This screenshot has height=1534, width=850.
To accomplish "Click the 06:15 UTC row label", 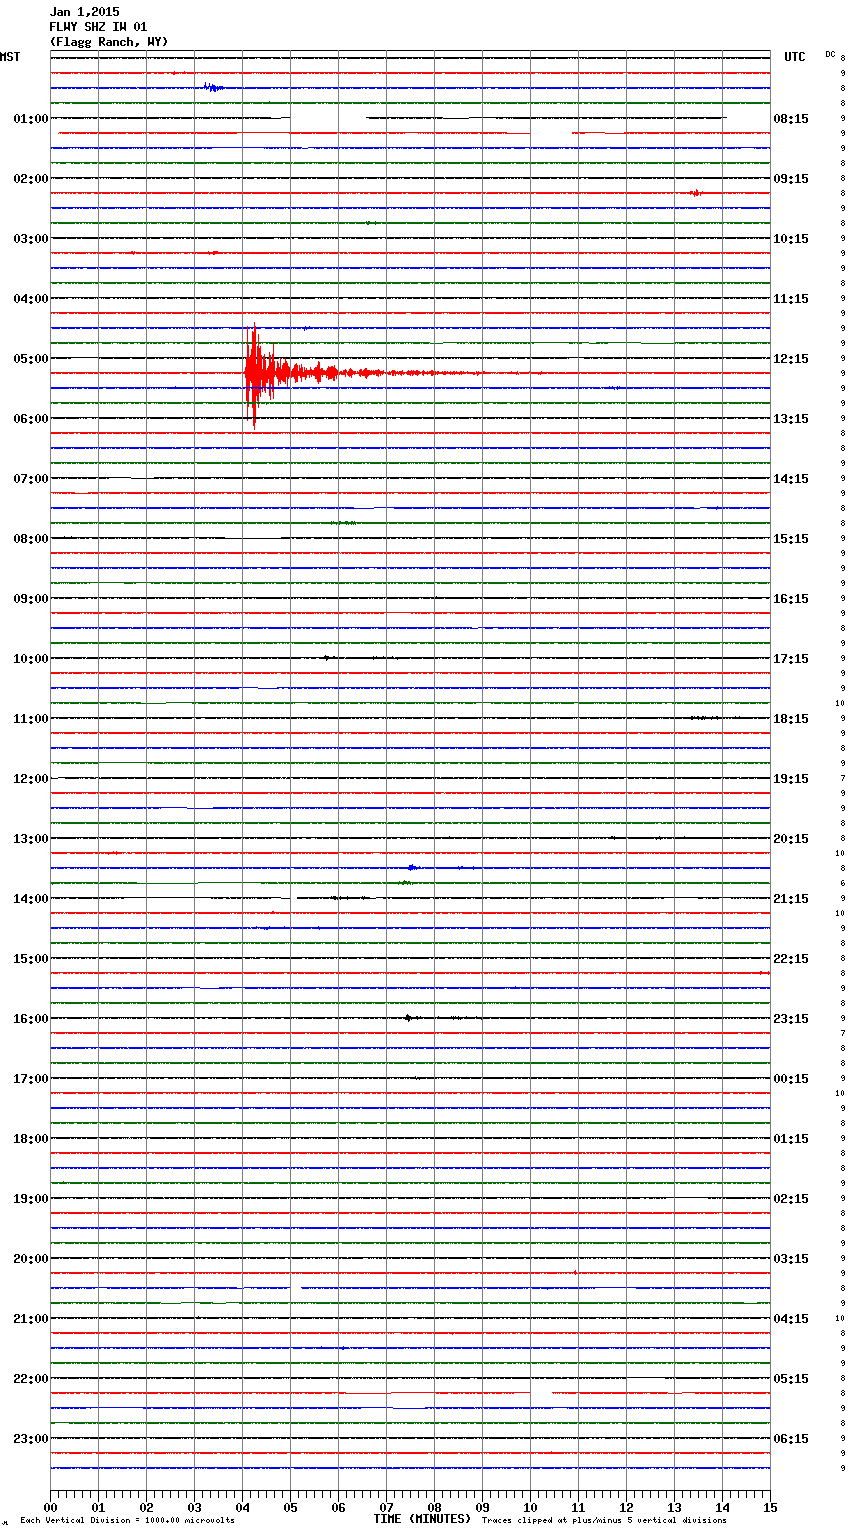I will tap(791, 1439).
